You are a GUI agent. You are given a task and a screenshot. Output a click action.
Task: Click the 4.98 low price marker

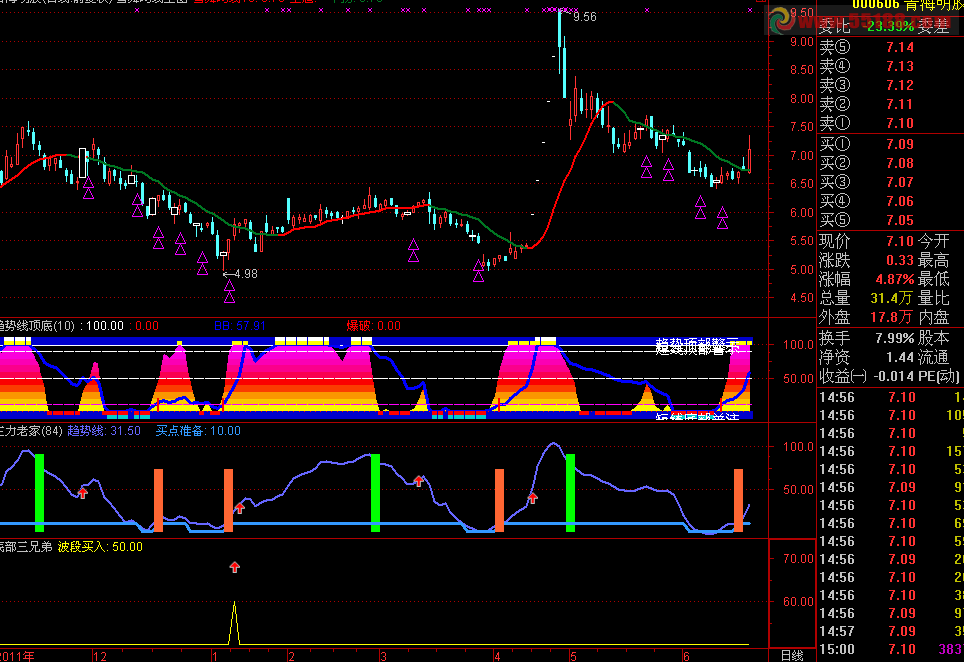pyautogui.click(x=243, y=273)
